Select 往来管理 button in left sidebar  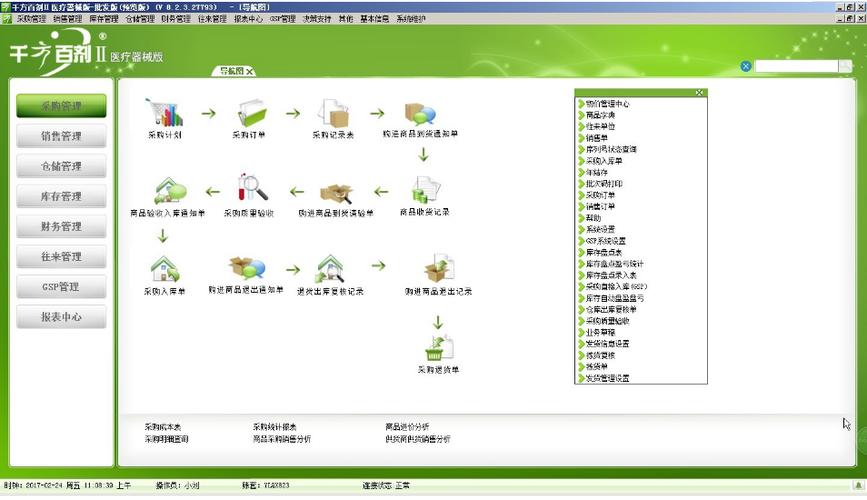(61, 257)
